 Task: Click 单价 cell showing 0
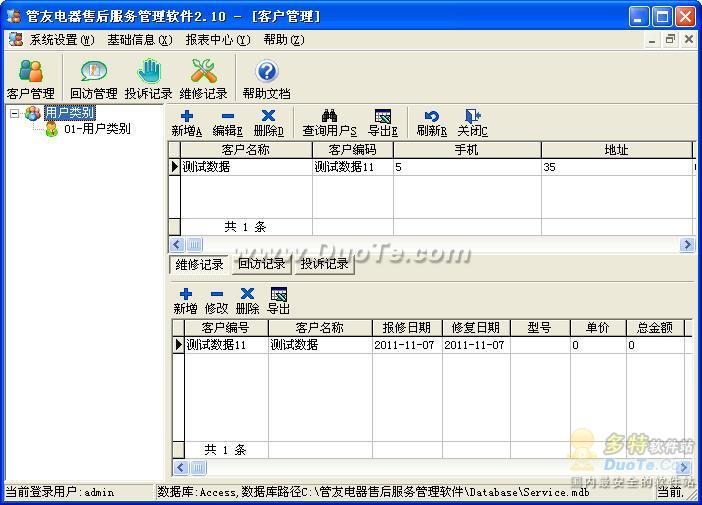coord(598,345)
